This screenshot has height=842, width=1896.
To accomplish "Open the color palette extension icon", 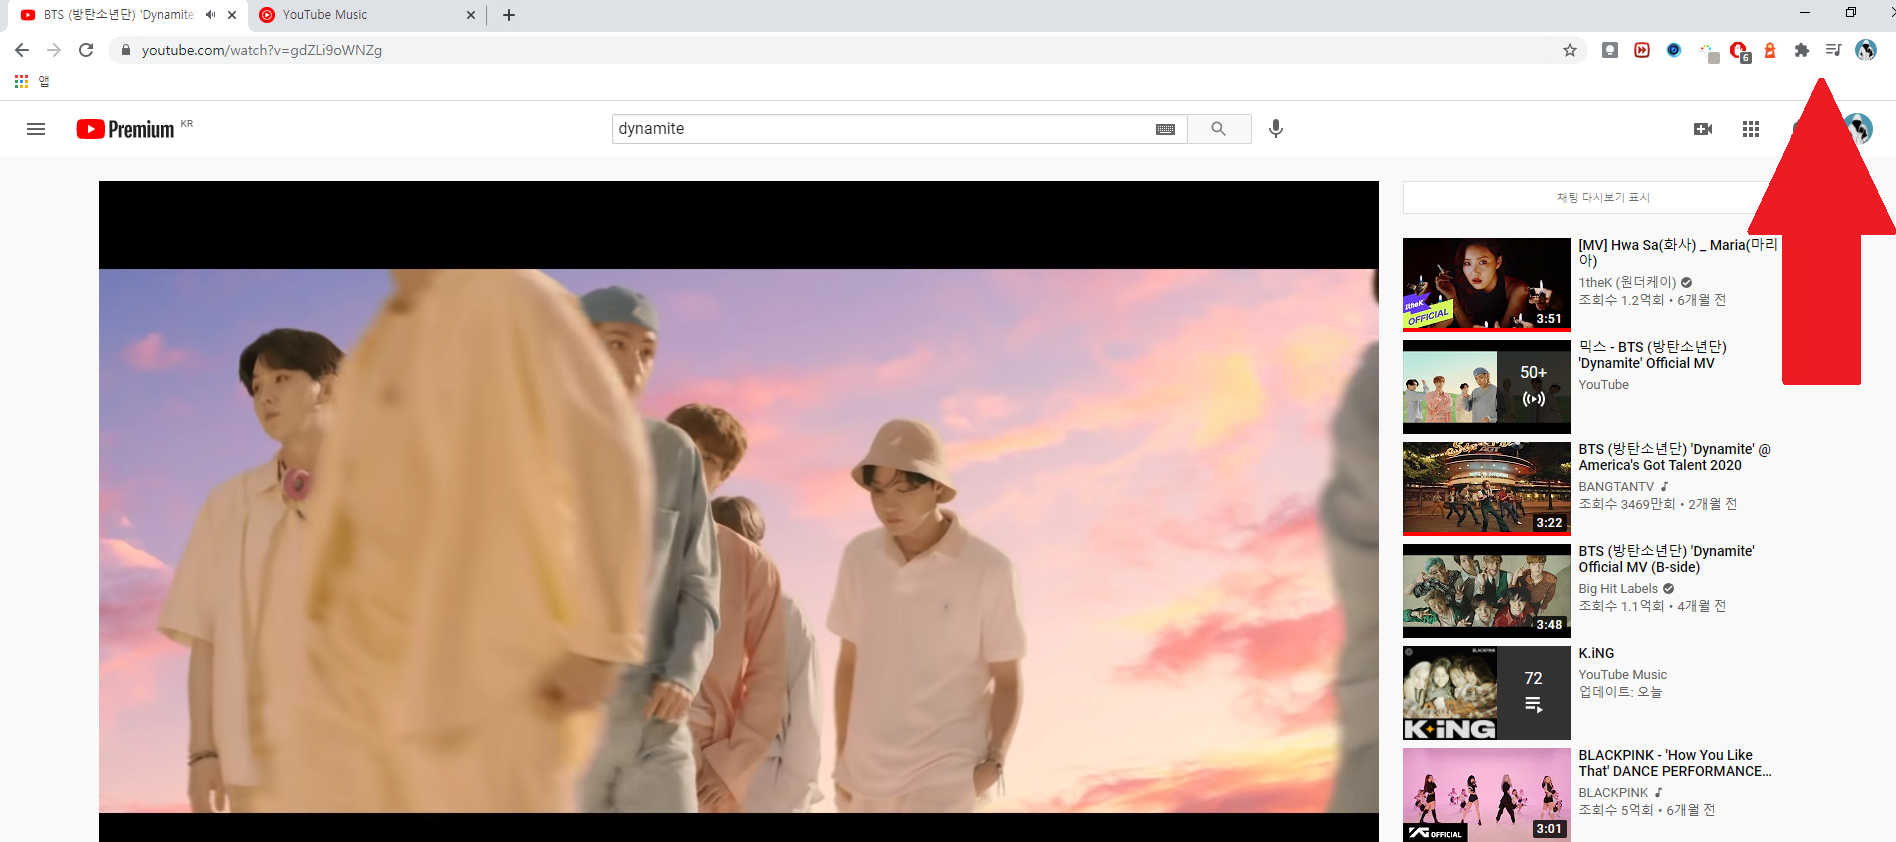I will click(1708, 52).
